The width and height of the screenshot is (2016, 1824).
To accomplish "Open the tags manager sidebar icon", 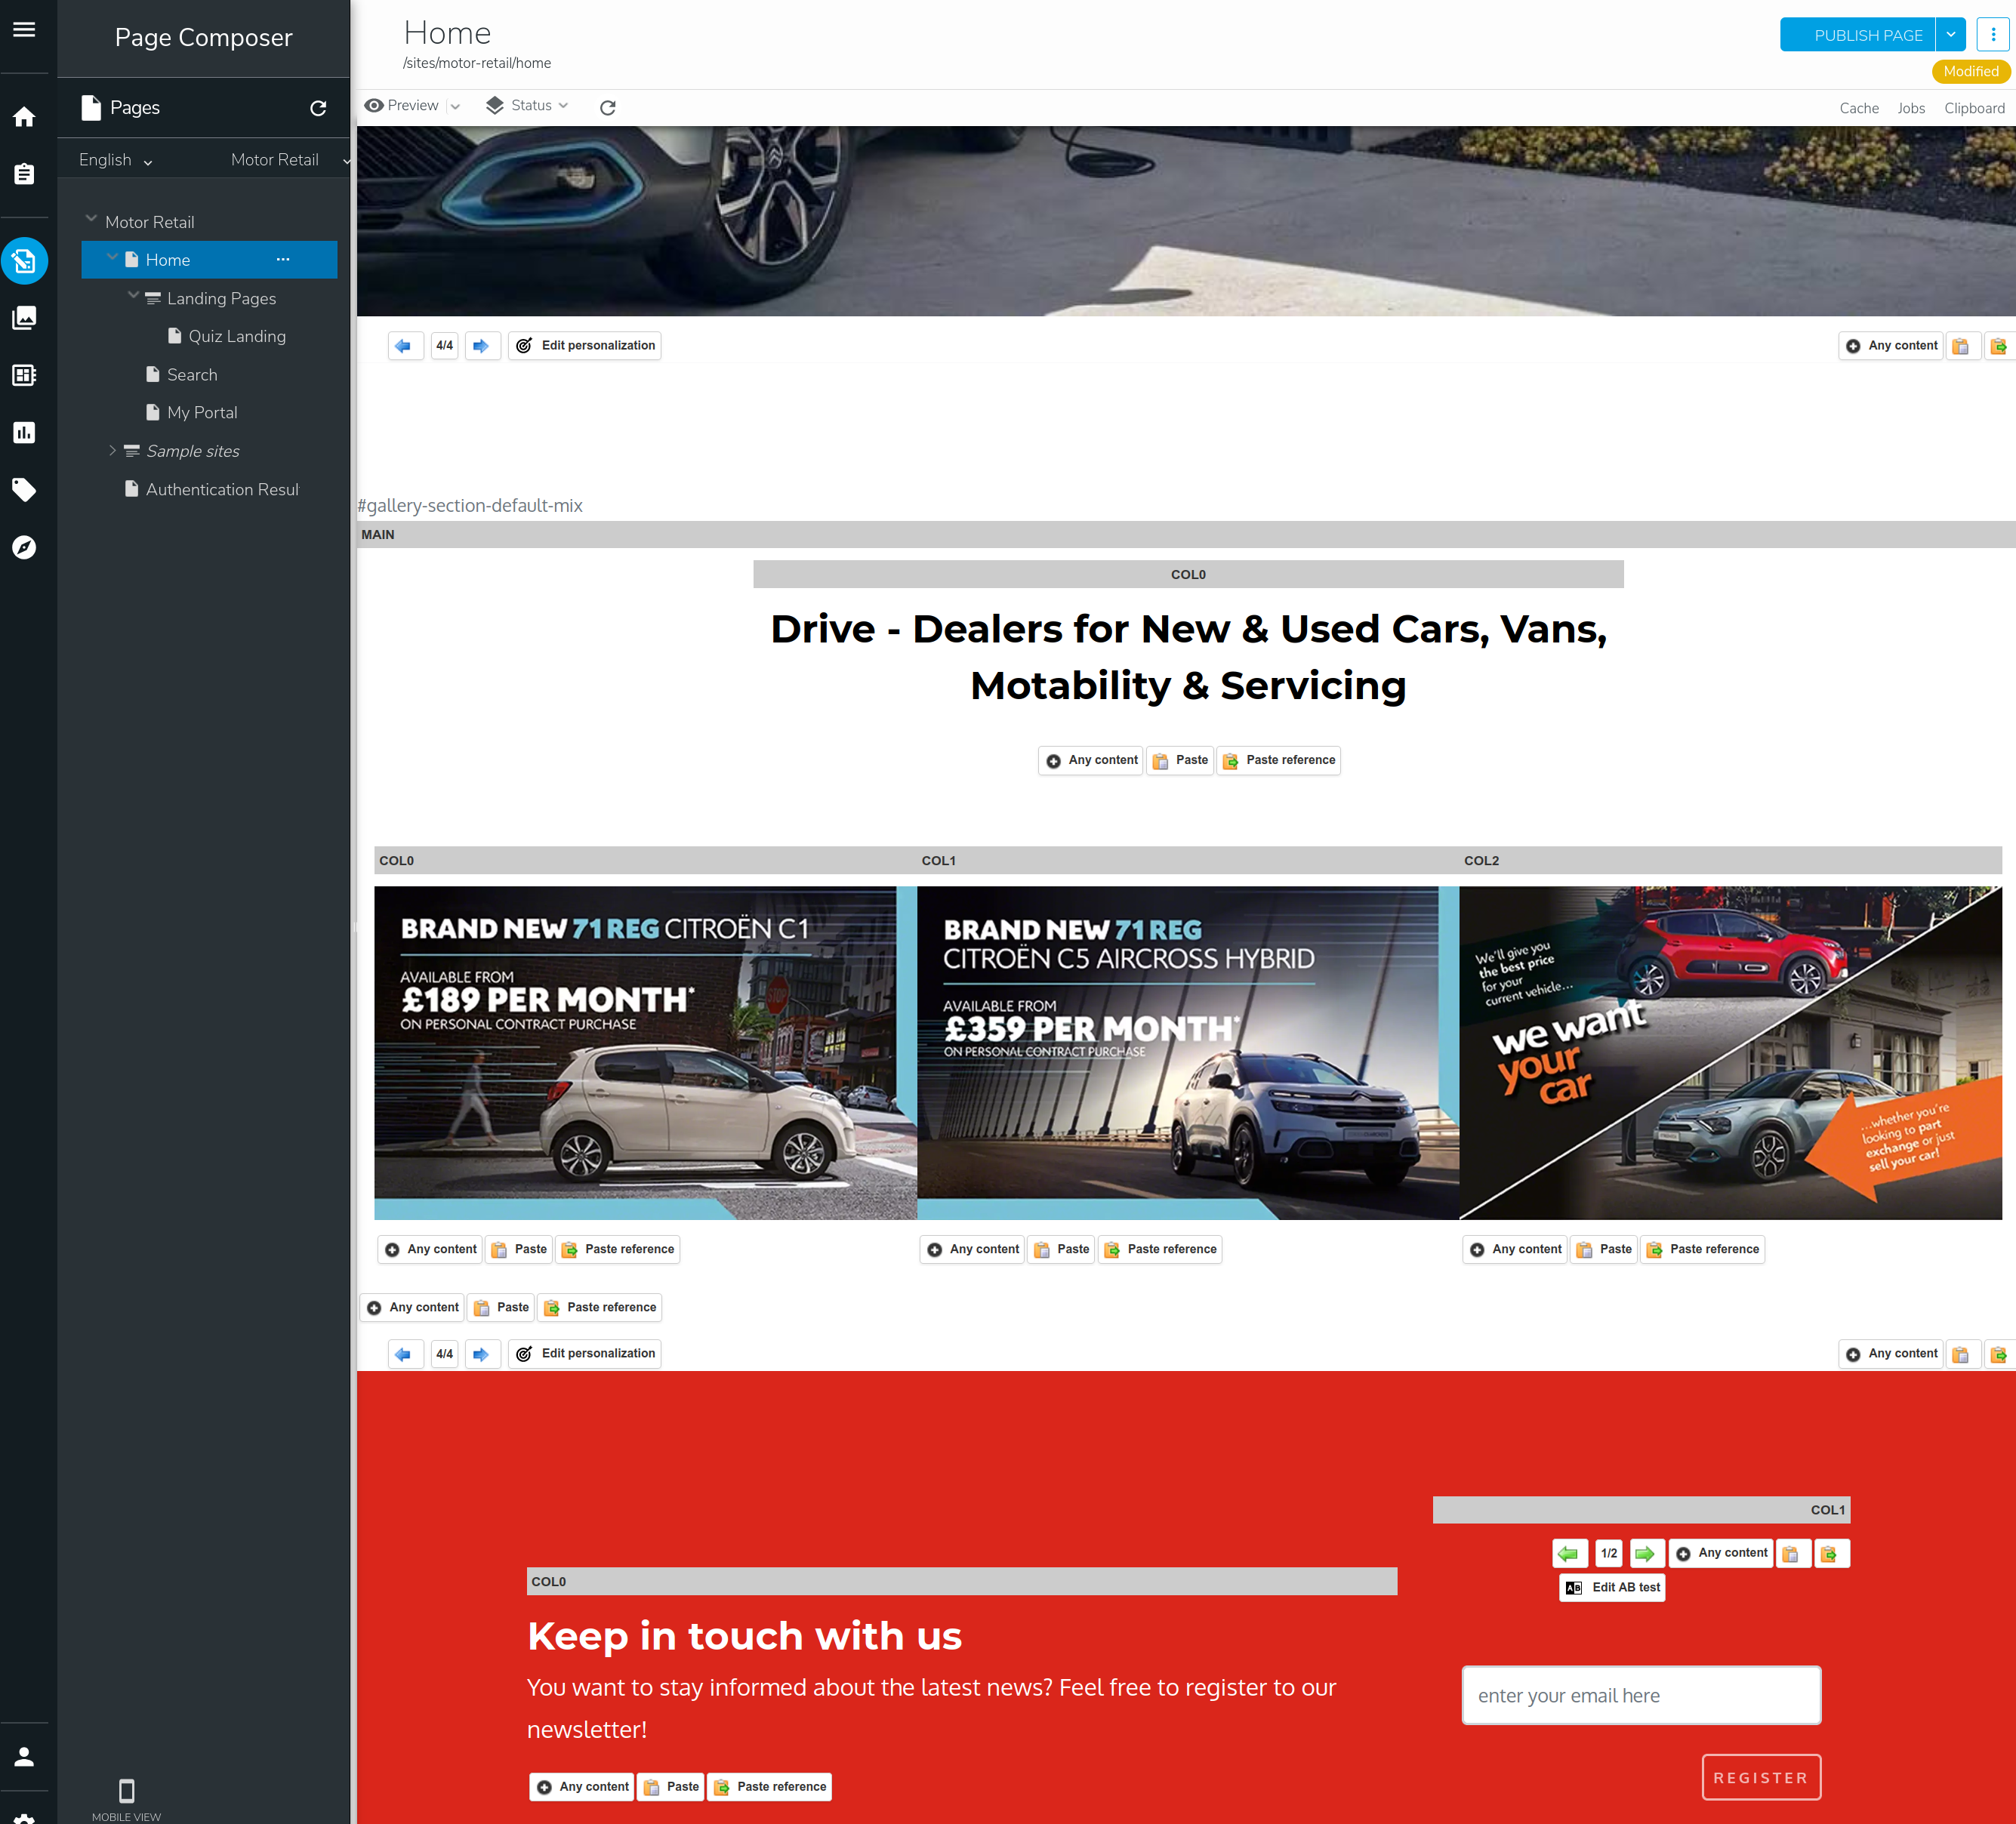I will pos(24,490).
